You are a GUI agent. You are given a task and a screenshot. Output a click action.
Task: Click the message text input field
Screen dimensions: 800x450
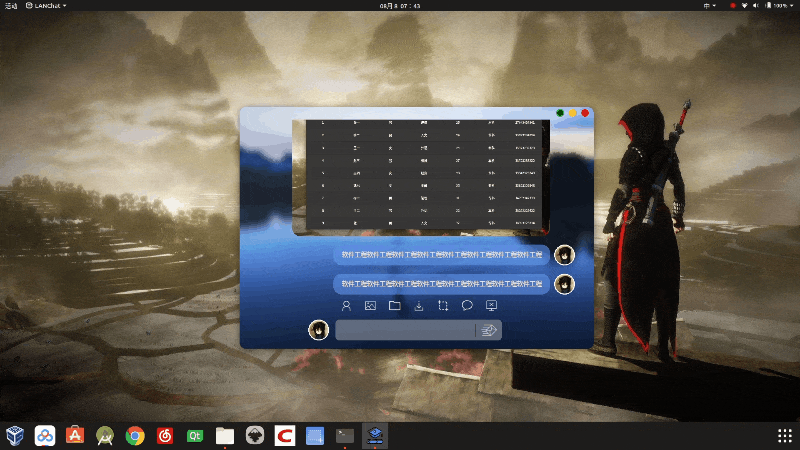[405, 330]
